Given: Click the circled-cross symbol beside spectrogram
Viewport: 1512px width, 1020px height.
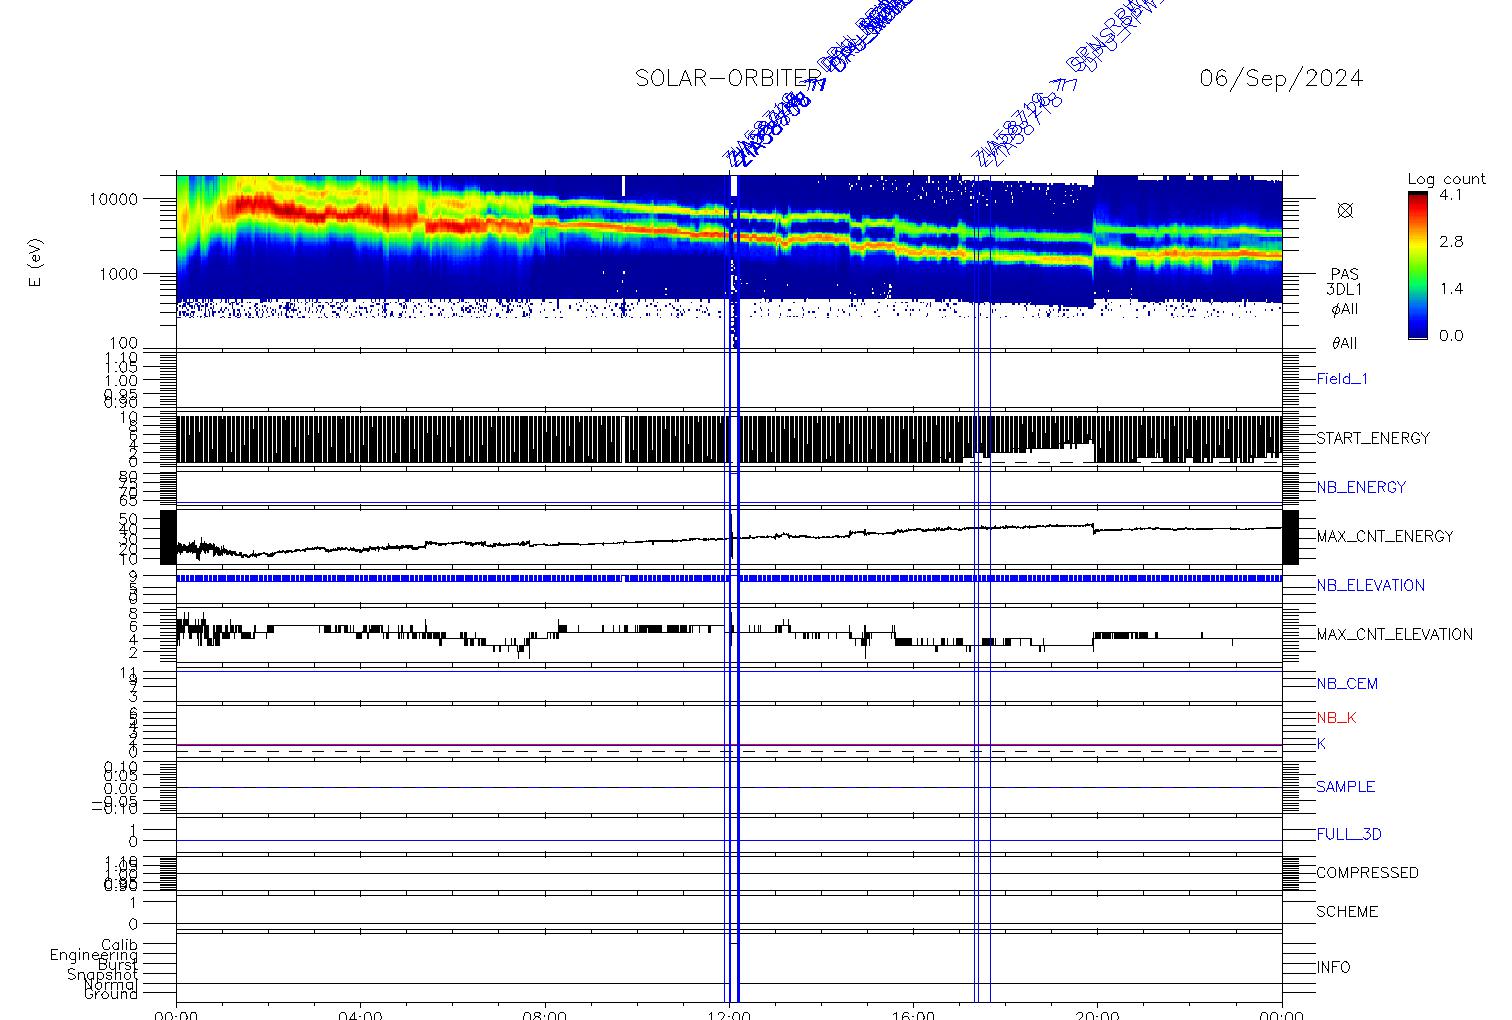Looking at the screenshot, I should pos(1345,210).
